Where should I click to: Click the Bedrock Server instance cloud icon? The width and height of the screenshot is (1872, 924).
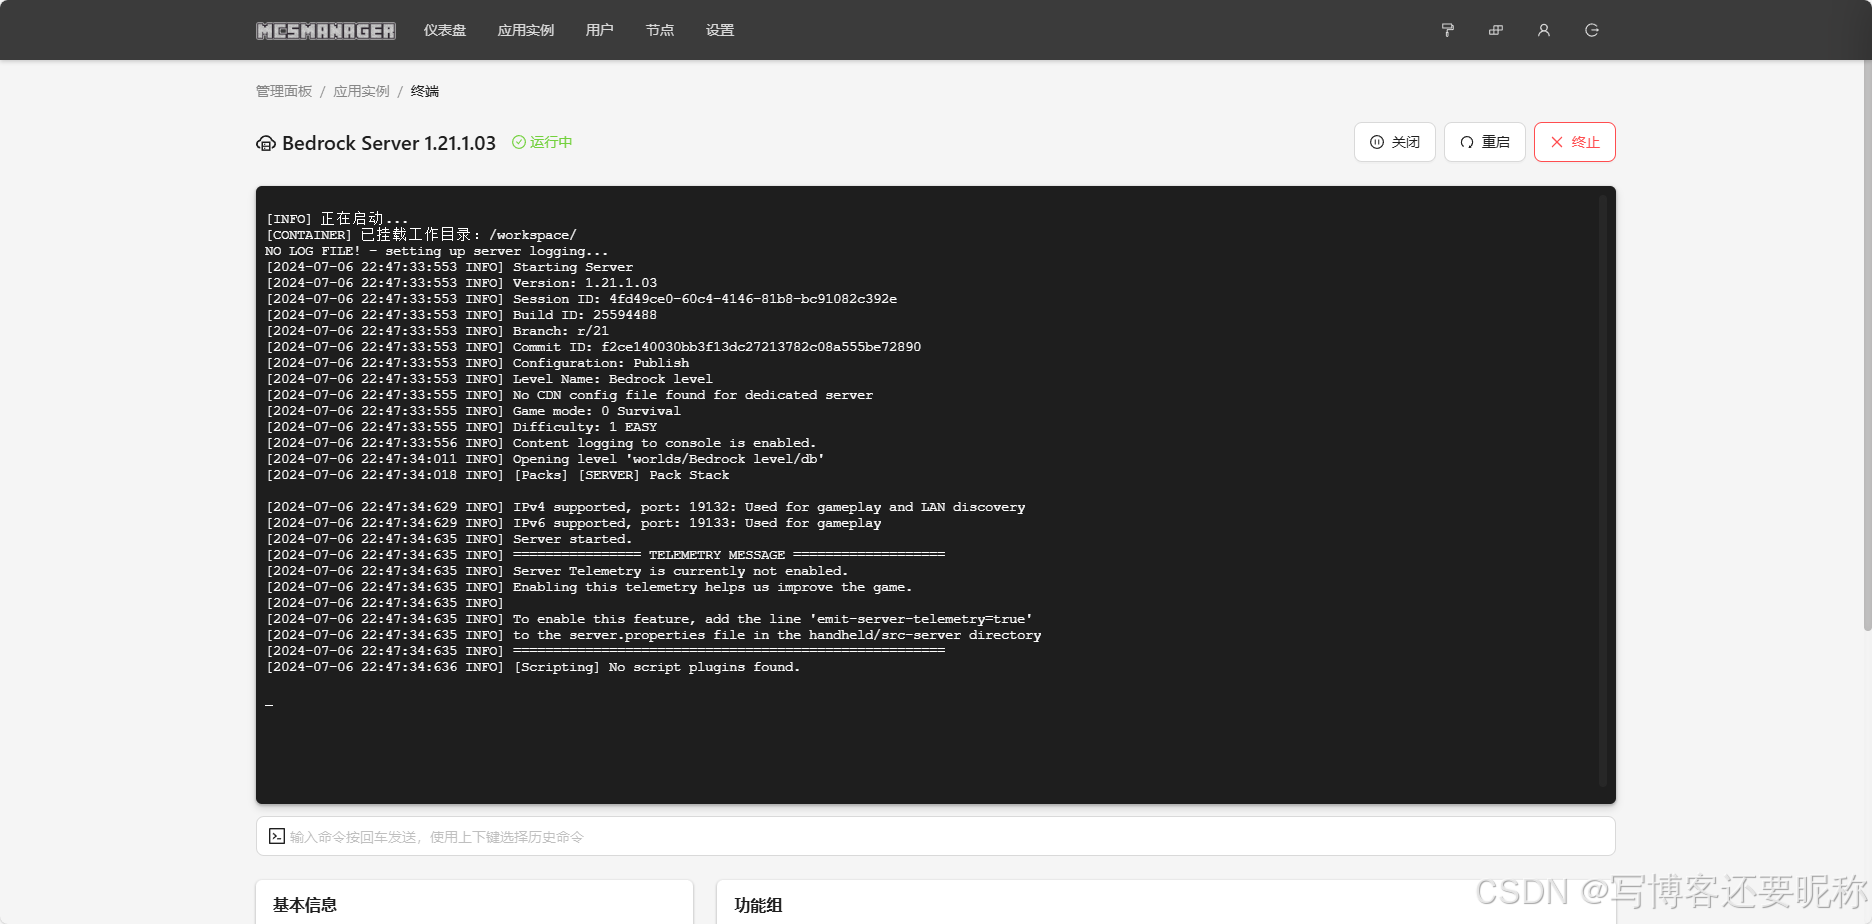[266, 143]
